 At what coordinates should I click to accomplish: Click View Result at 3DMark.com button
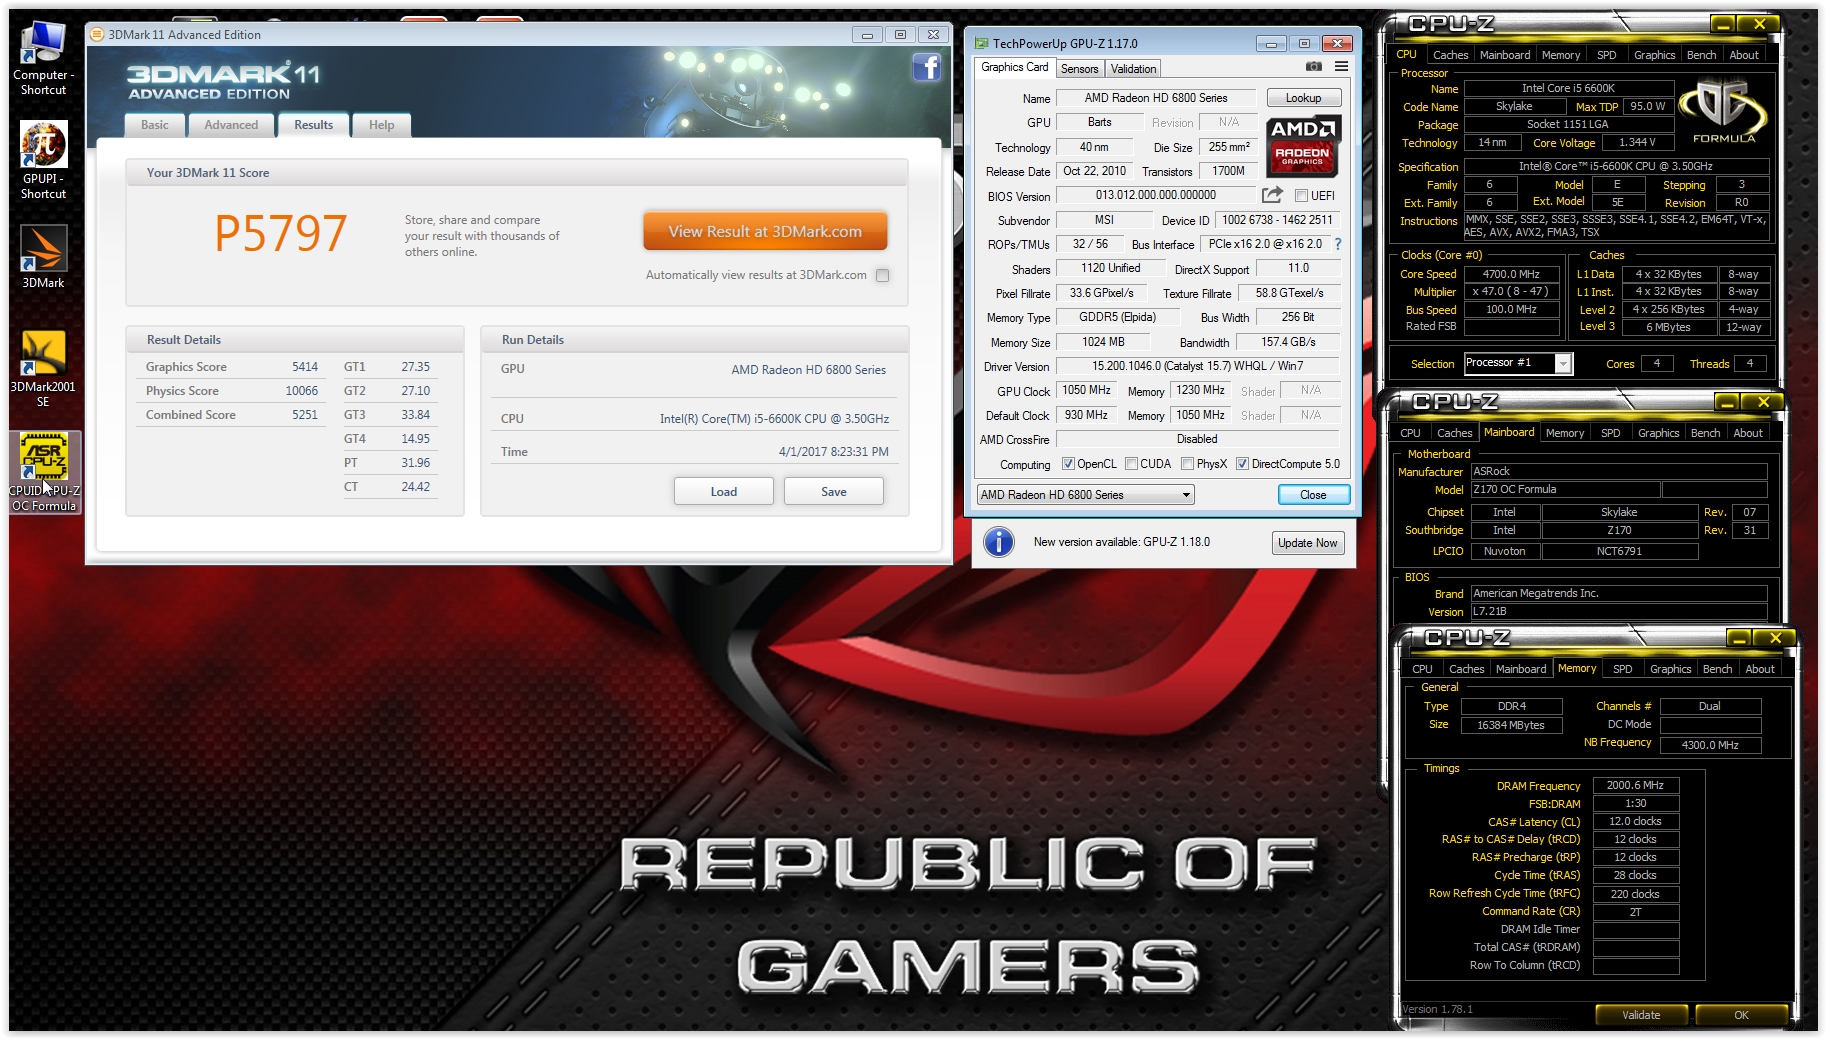(x=765, y=231)
